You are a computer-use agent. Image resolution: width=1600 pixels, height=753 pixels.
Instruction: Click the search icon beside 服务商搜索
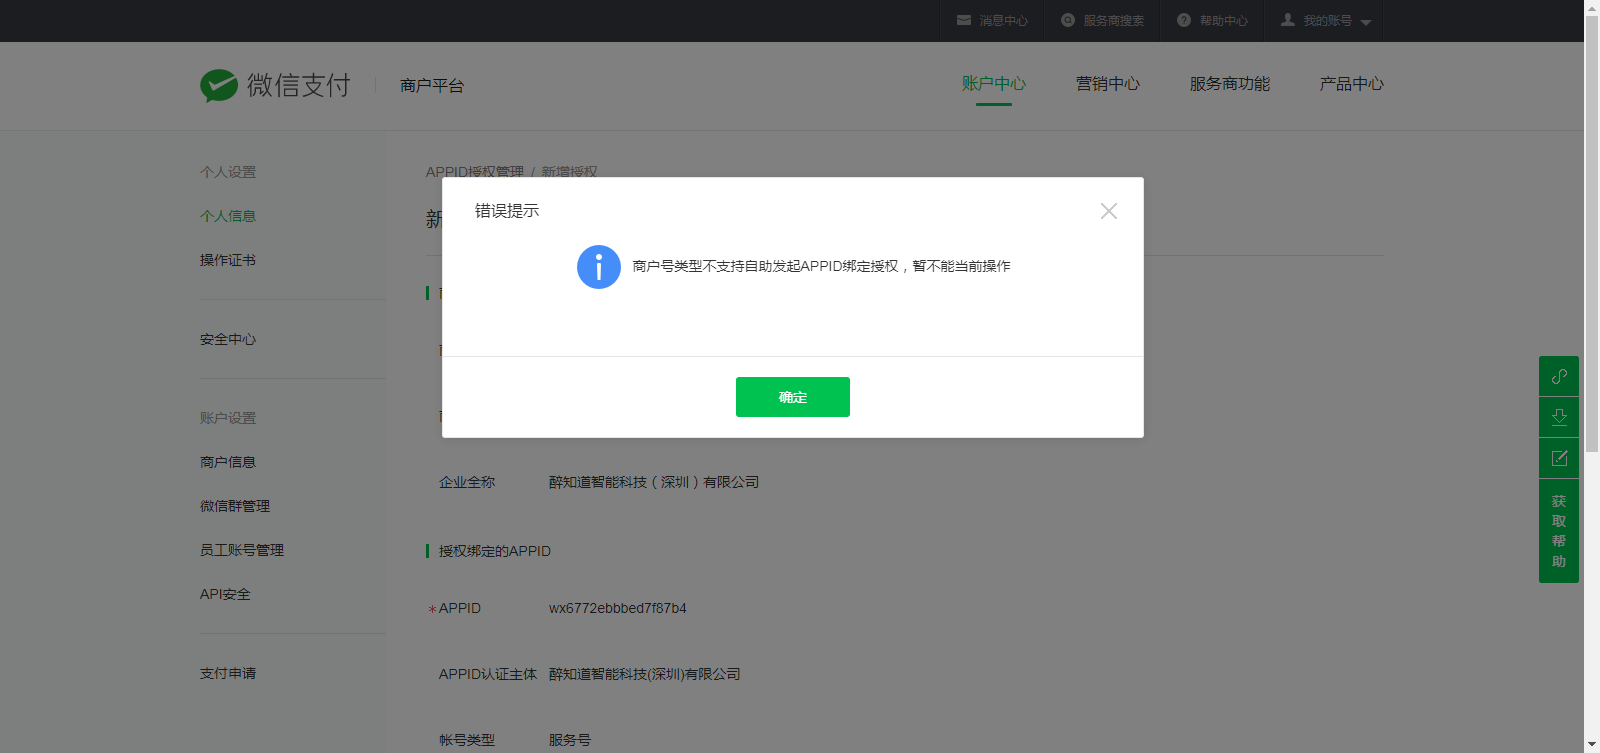(1068, 20)
